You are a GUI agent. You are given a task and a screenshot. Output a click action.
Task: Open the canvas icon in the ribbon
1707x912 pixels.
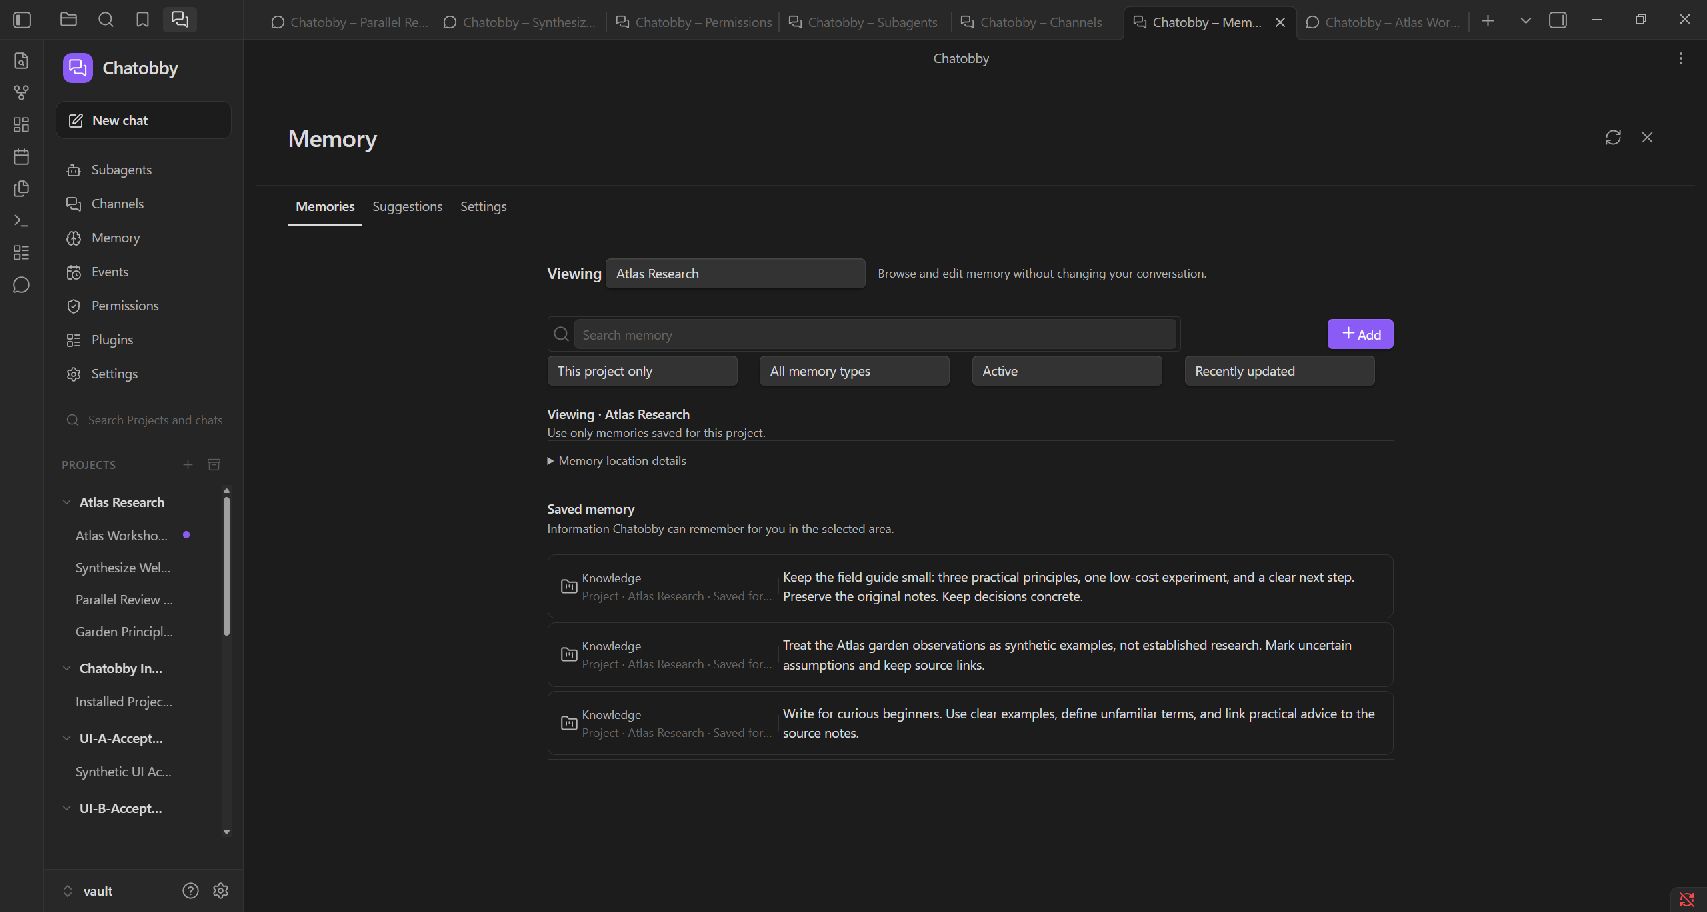pyautogui.click(x=21, y=125)
